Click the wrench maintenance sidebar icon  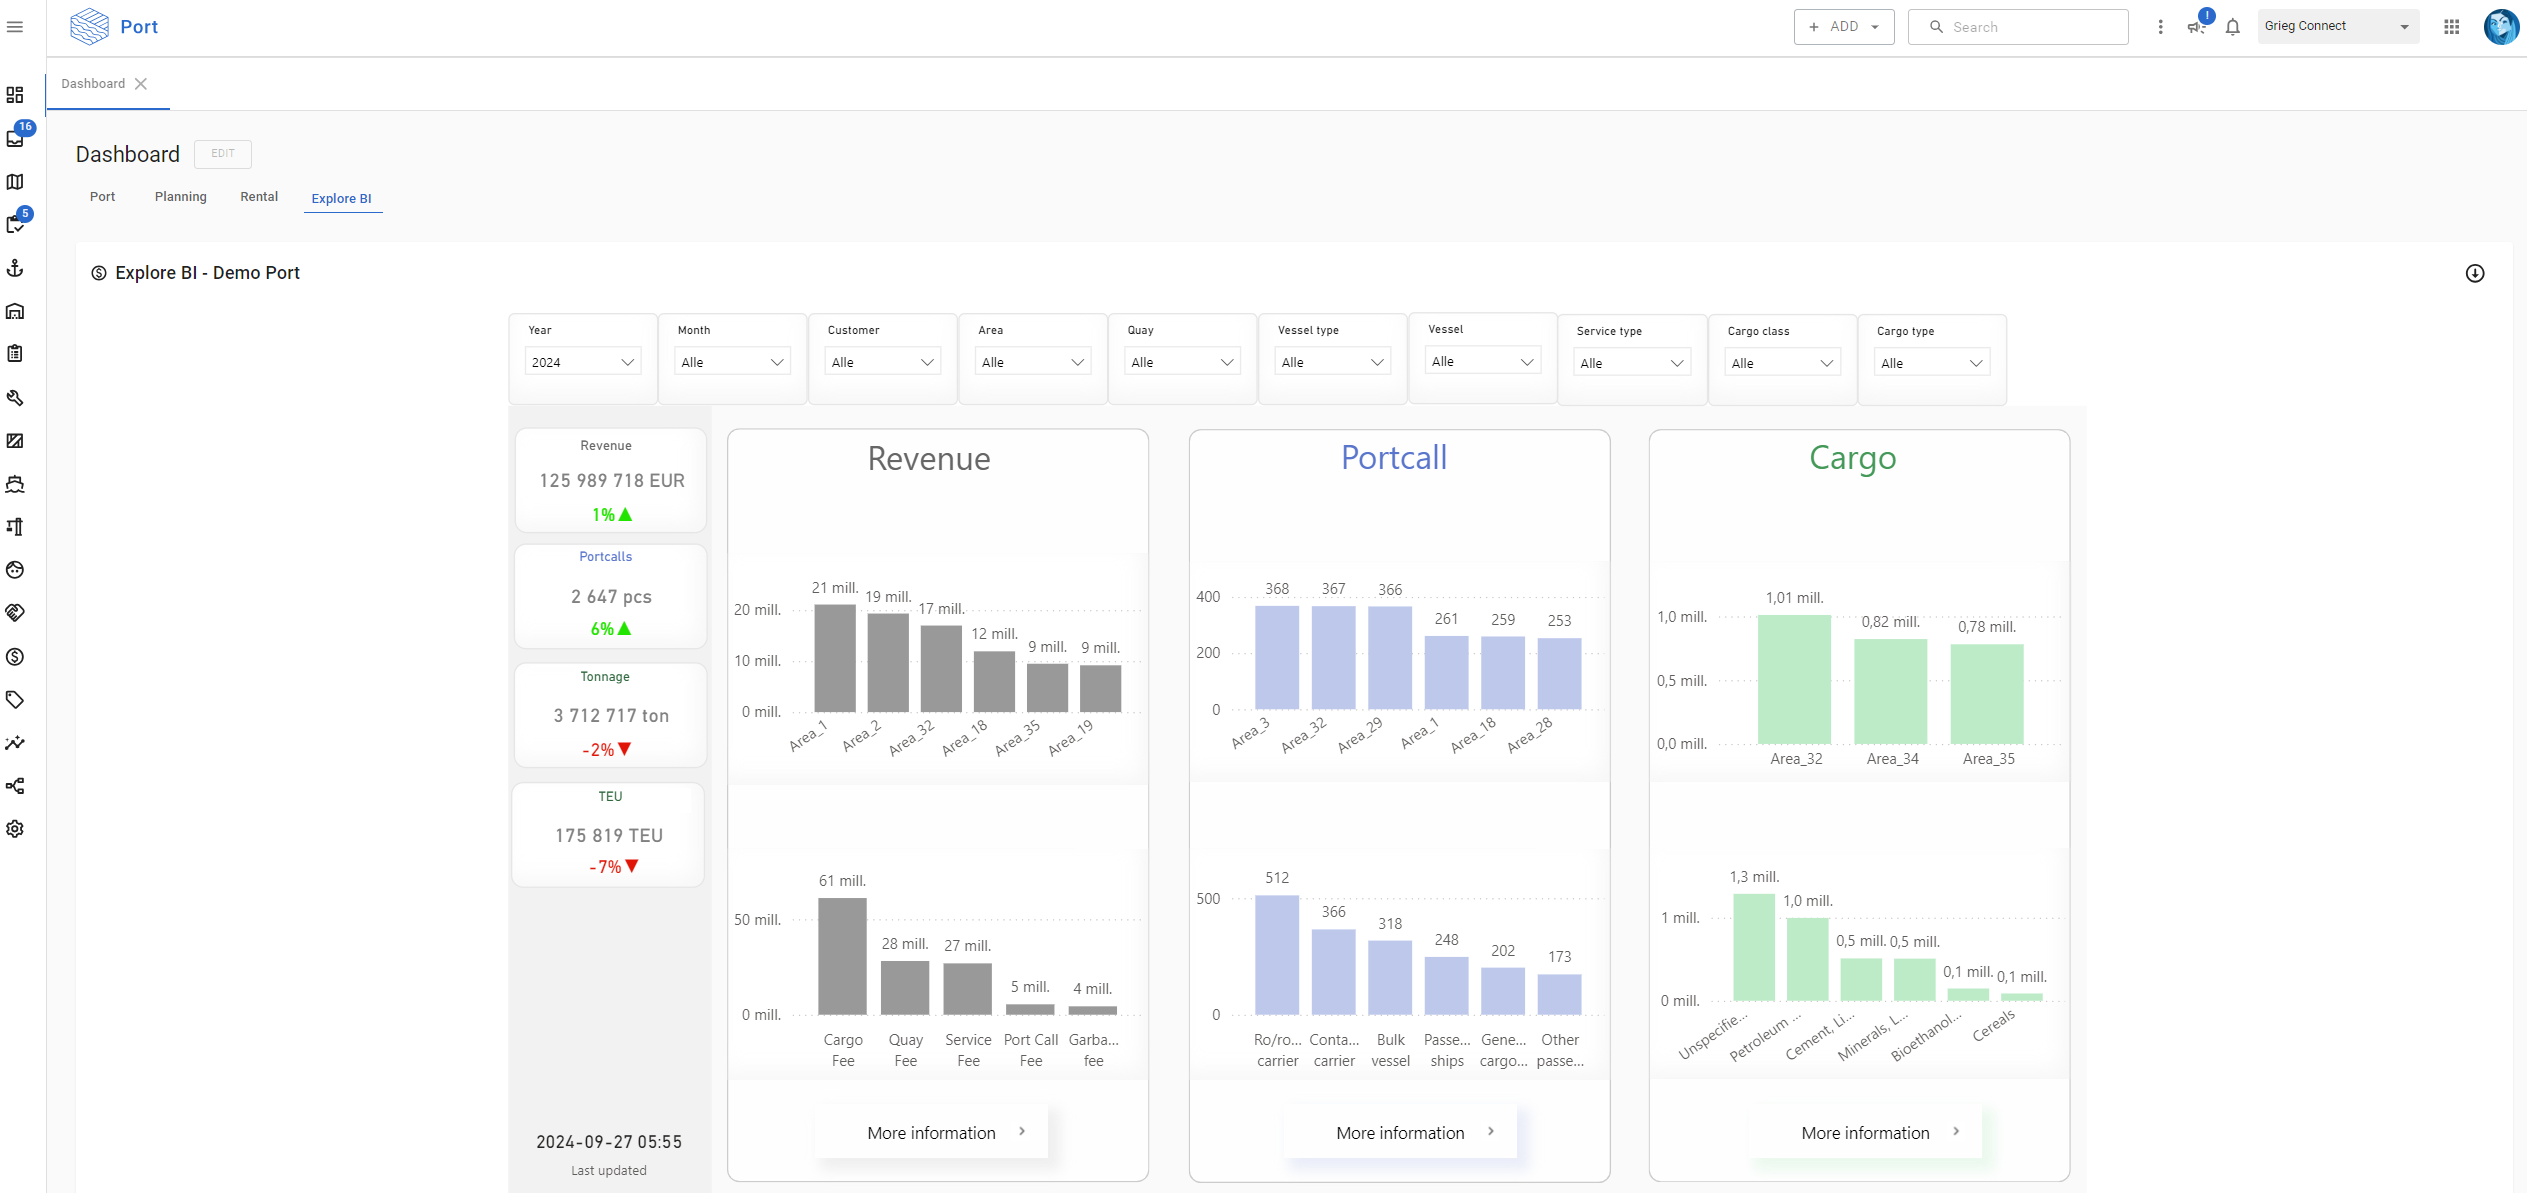(15, 398)
